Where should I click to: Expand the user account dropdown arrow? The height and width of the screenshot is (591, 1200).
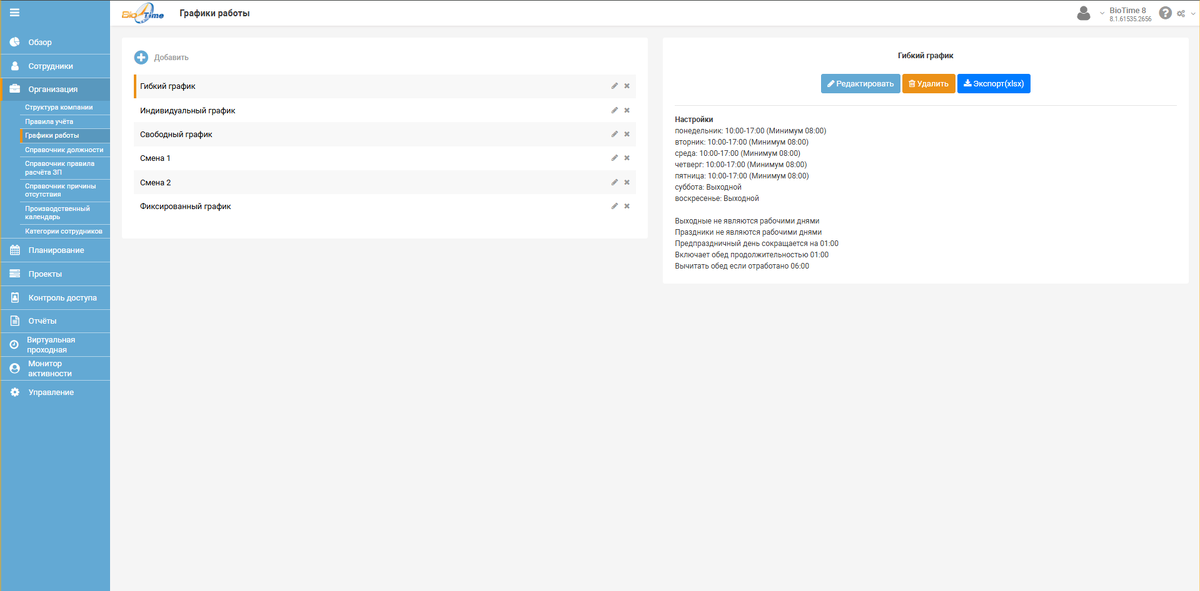click(1102, 13)
